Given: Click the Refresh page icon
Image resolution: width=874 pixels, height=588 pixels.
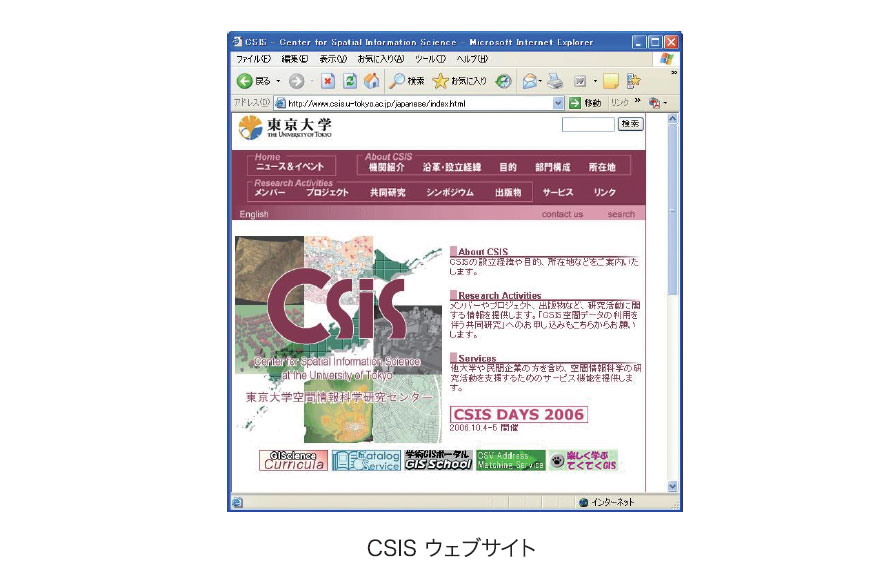Looking at the screenshot, I should pyautogui.click(x=350, y=80).
